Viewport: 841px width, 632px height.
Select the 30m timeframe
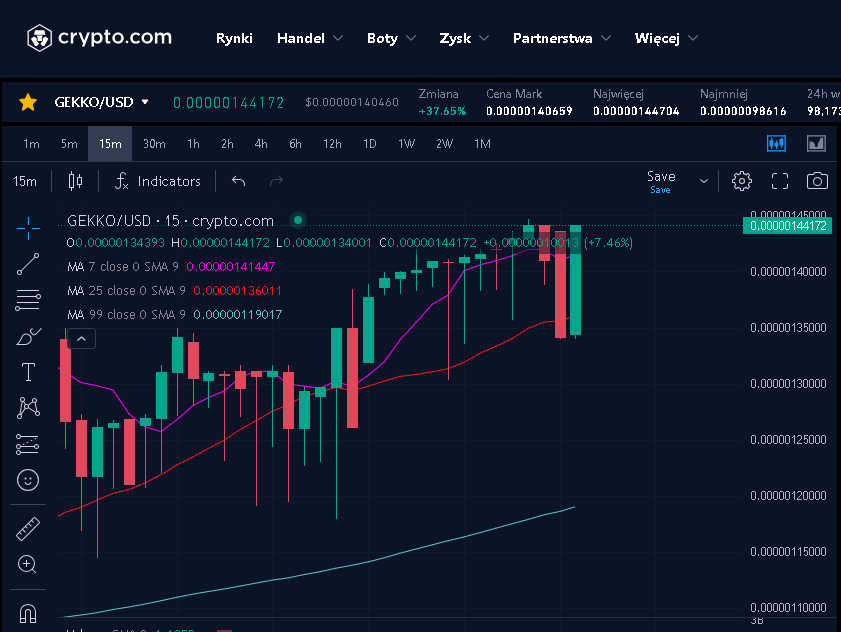[x=154, y=144]
